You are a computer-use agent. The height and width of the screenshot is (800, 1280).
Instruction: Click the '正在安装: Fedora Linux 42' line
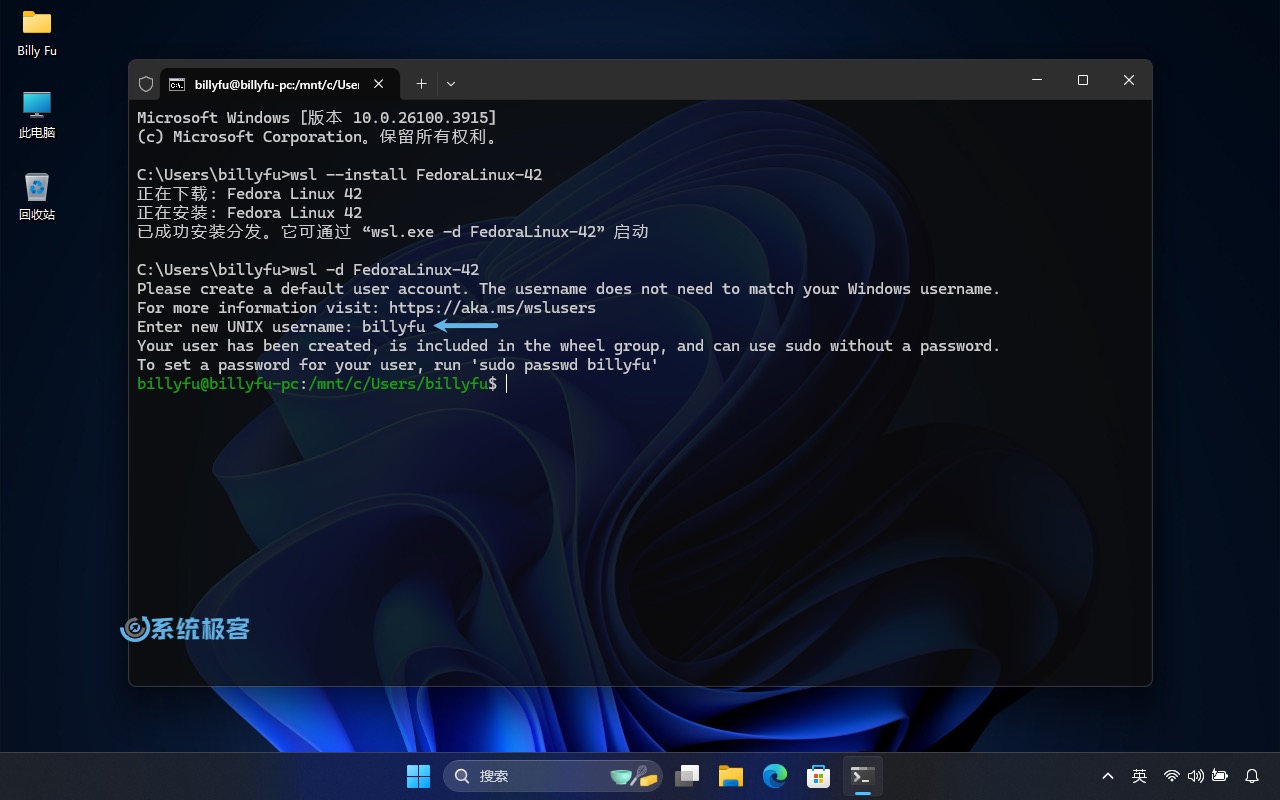point(249,213)
